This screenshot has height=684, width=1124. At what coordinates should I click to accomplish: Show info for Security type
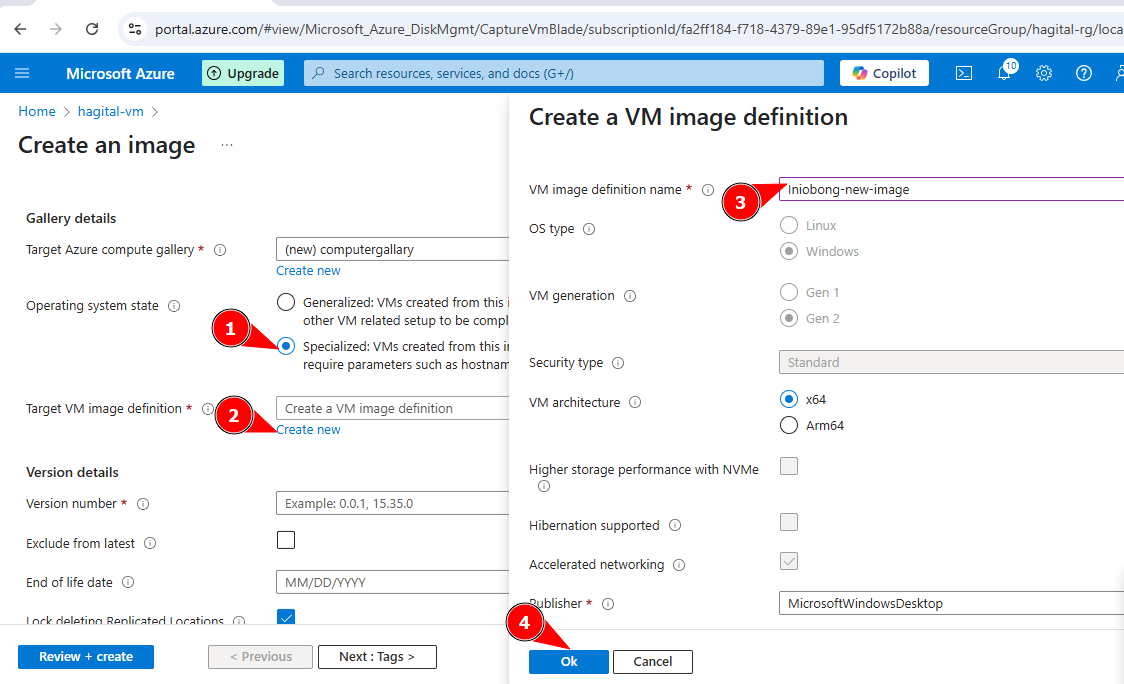point(618,363)
